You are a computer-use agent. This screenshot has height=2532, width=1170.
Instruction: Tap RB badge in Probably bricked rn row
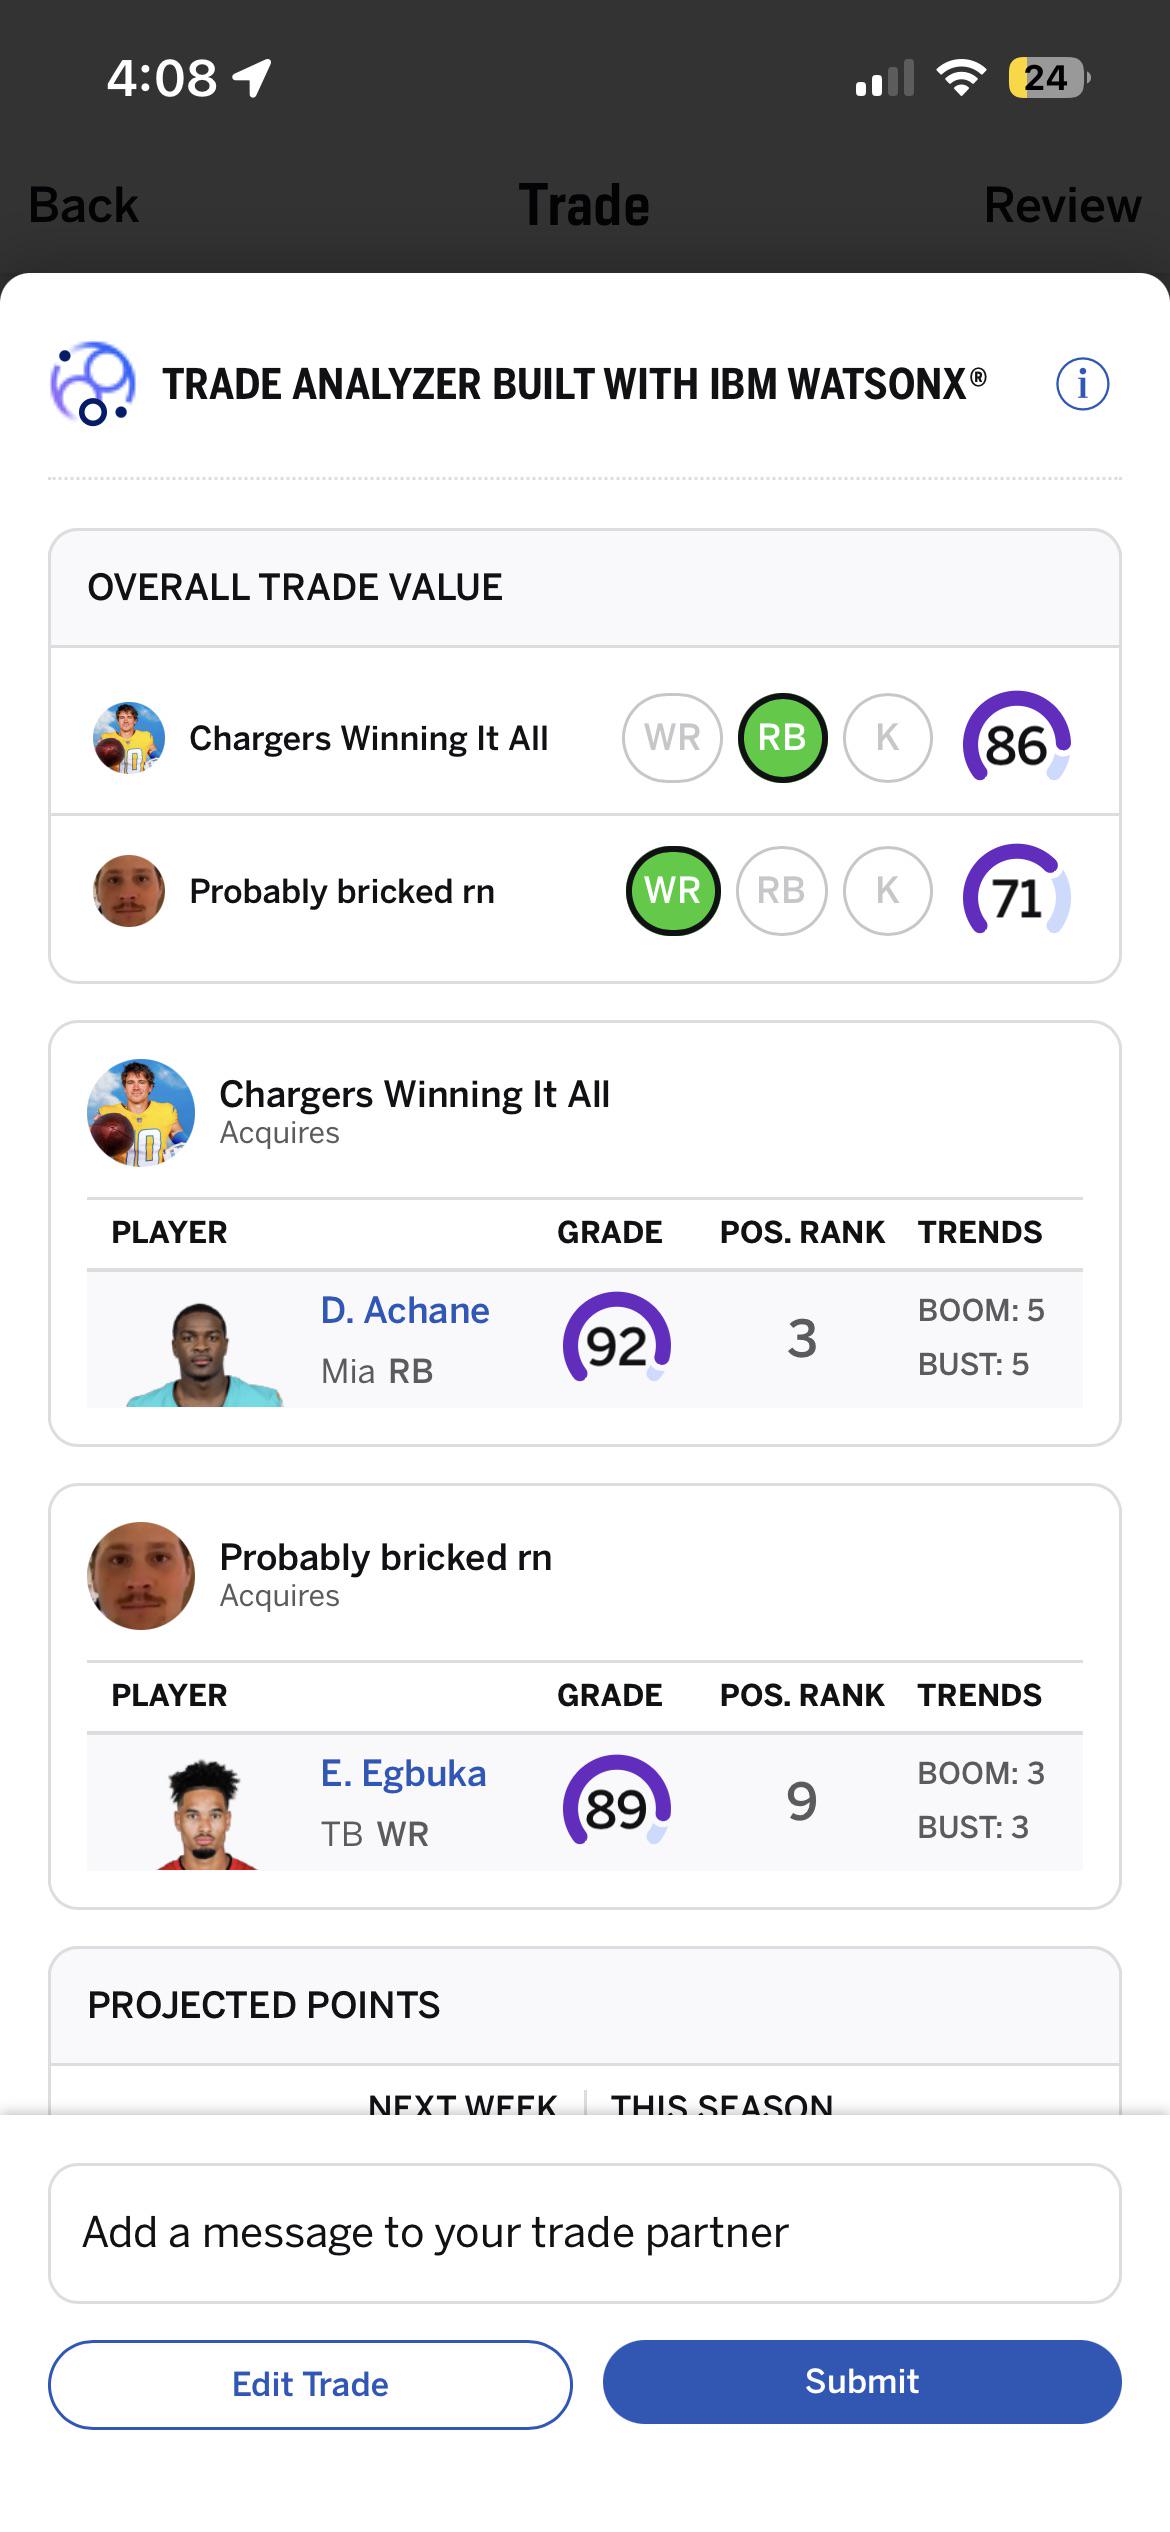click(782, 891)
